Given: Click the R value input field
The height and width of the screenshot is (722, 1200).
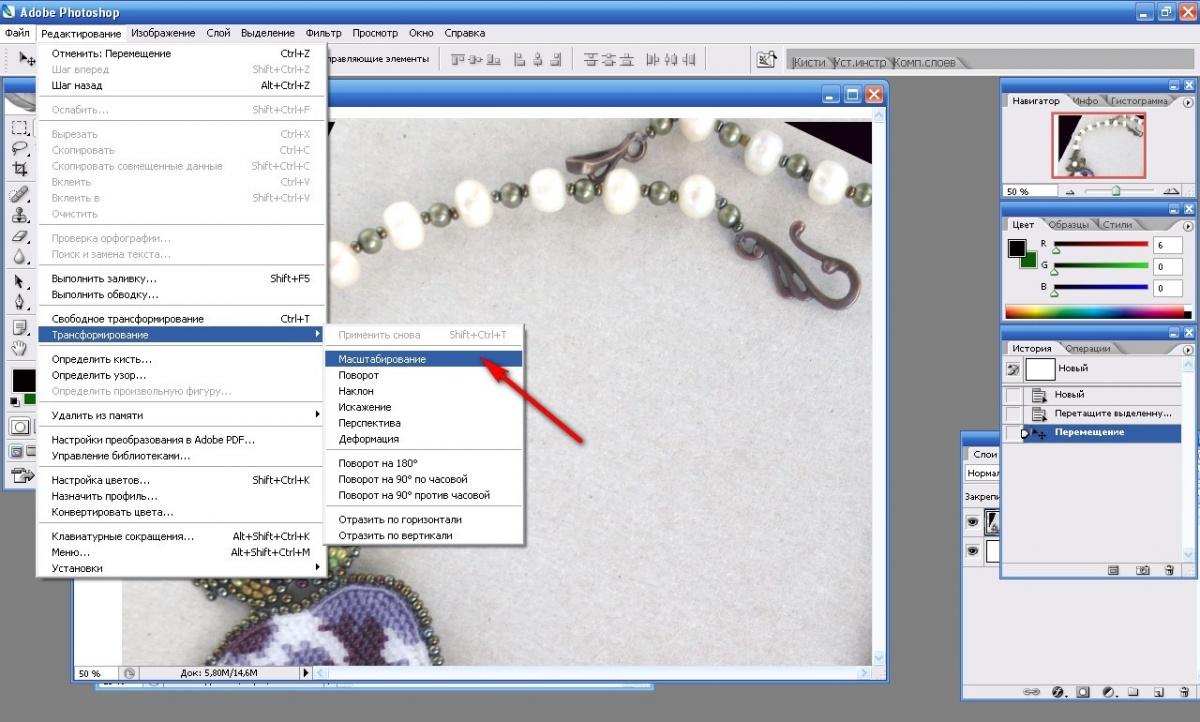Looking at the screenshot, I should click(x=1166, y=245).
